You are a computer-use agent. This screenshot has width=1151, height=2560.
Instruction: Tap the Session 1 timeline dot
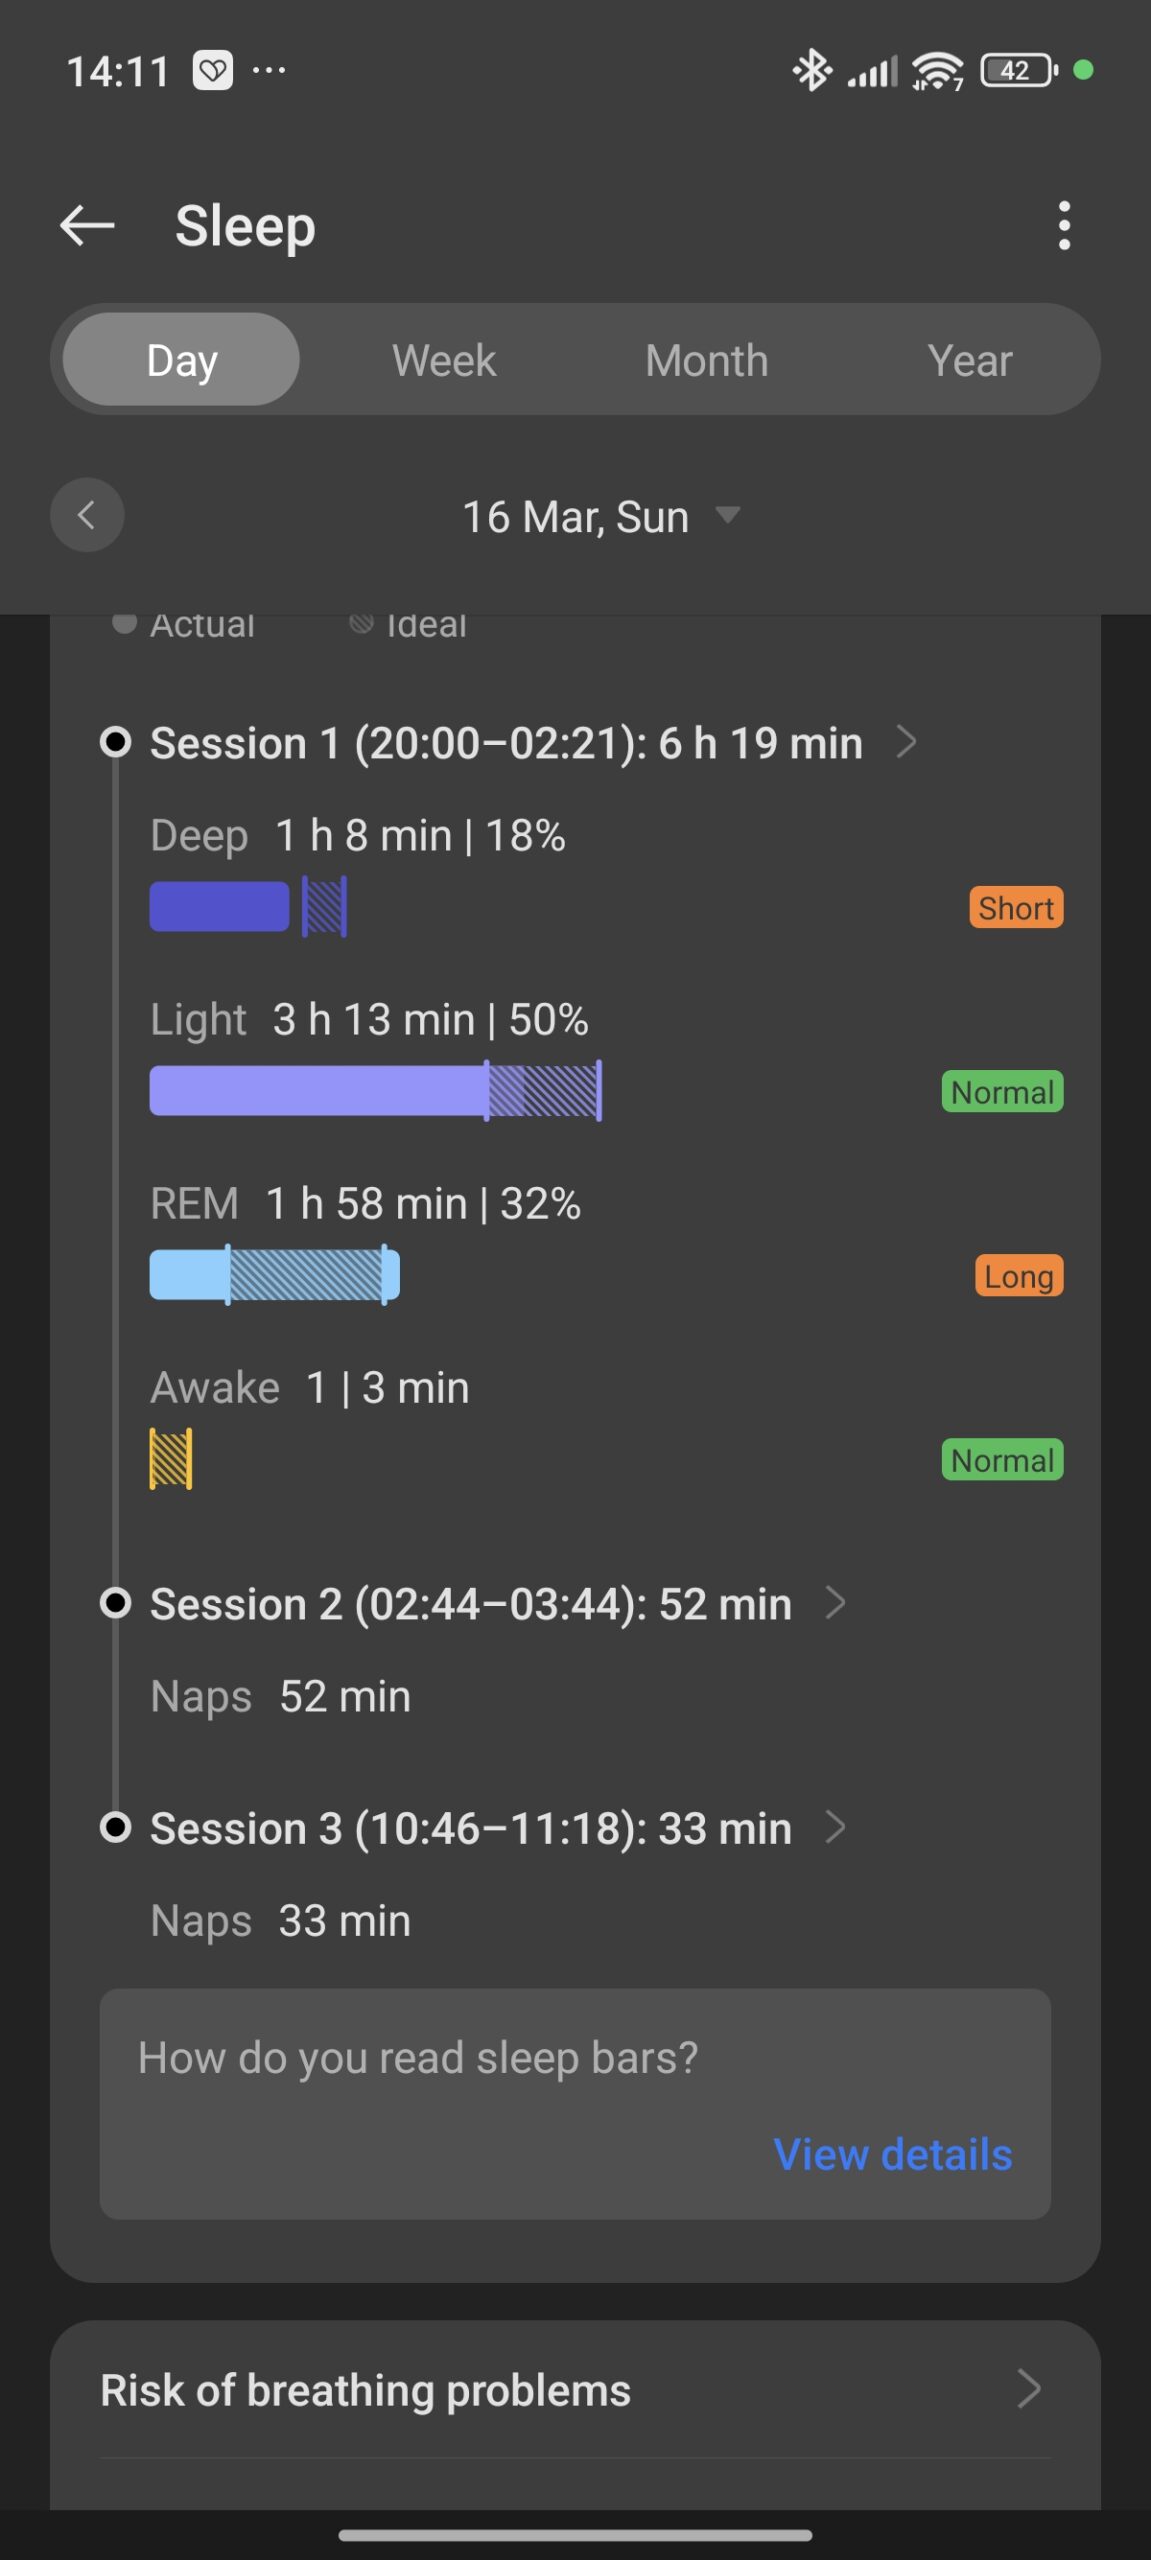click(116, 742)
